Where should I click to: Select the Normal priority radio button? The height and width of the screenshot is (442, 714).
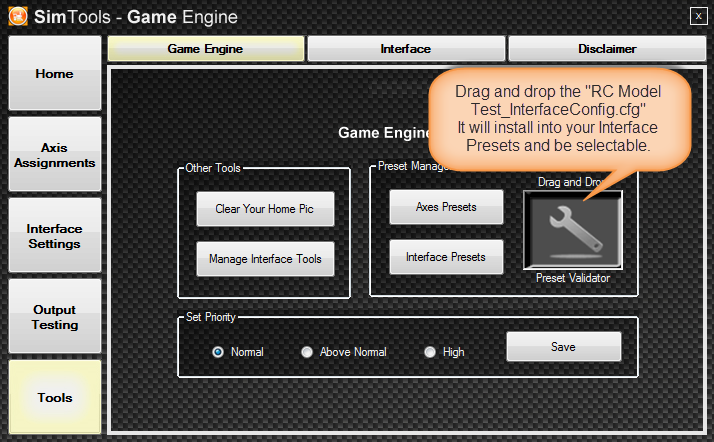(x=218, y=352)
